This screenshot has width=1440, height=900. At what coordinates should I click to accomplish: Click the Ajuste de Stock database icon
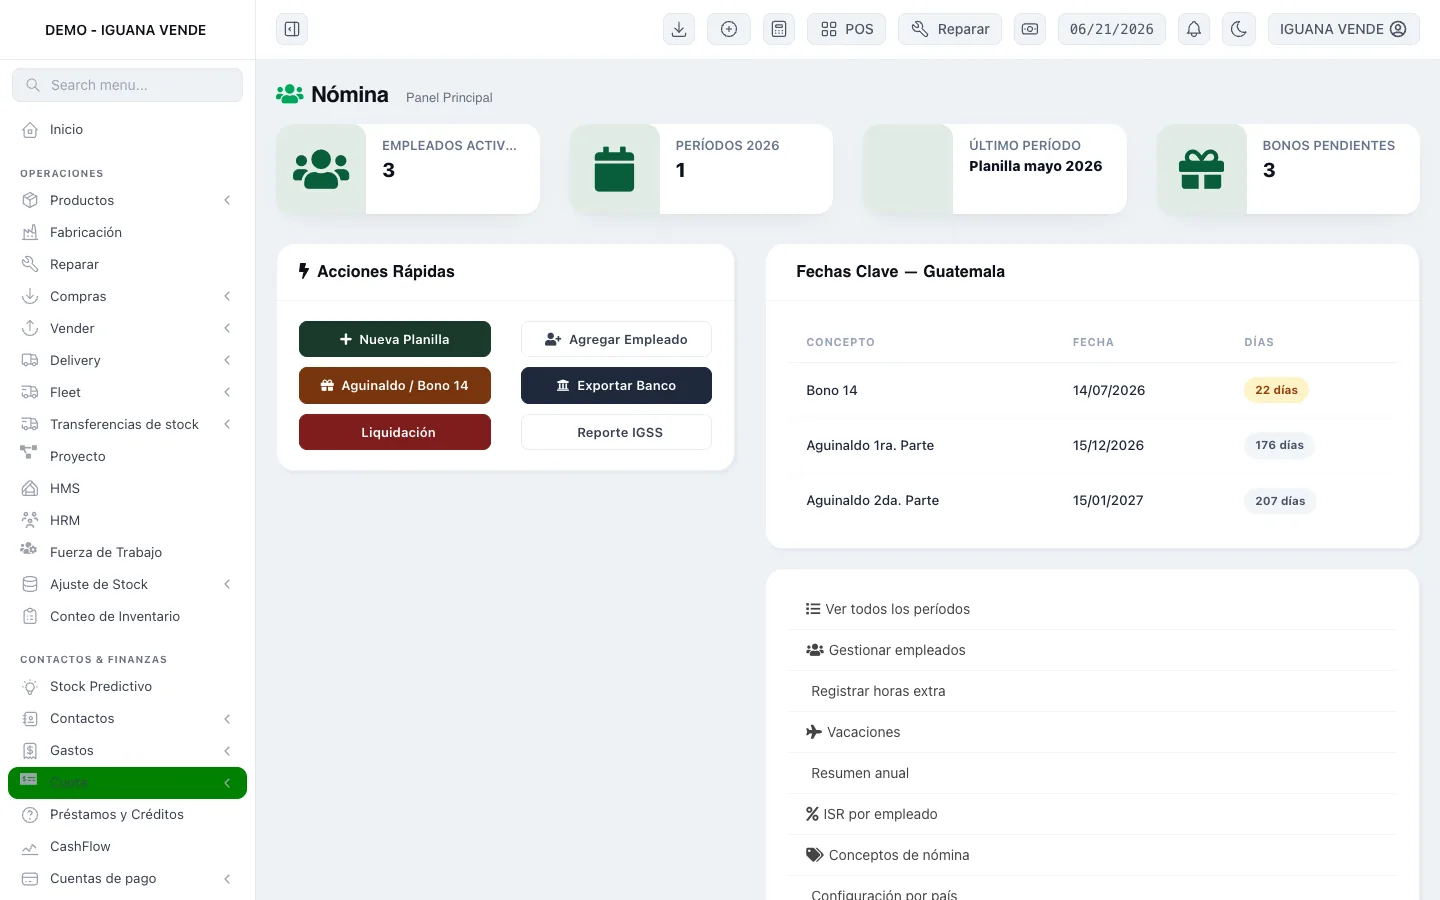pos(30,584)
